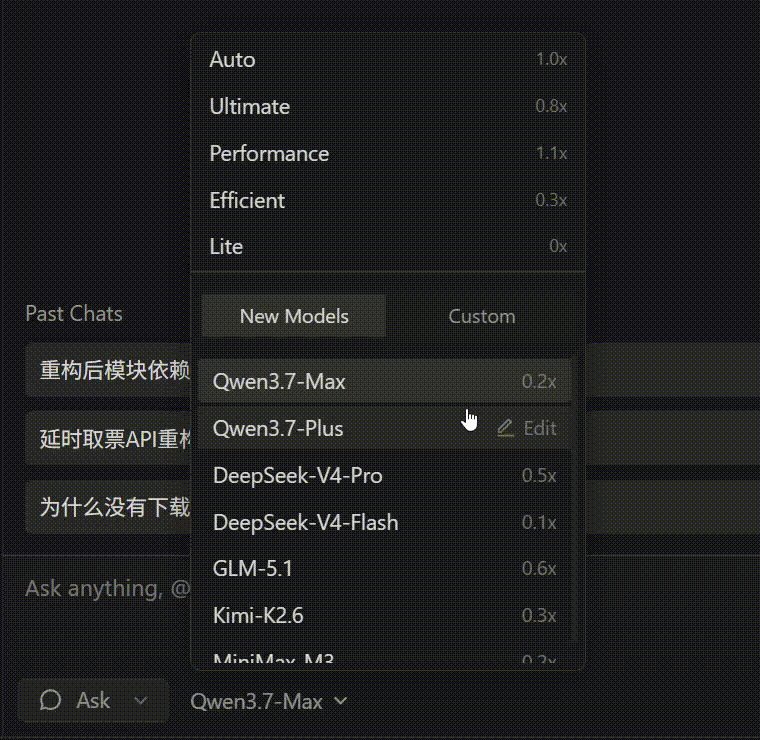Choose the Performance model option
This screenshot has width=760, height=740.
[388, 154]
